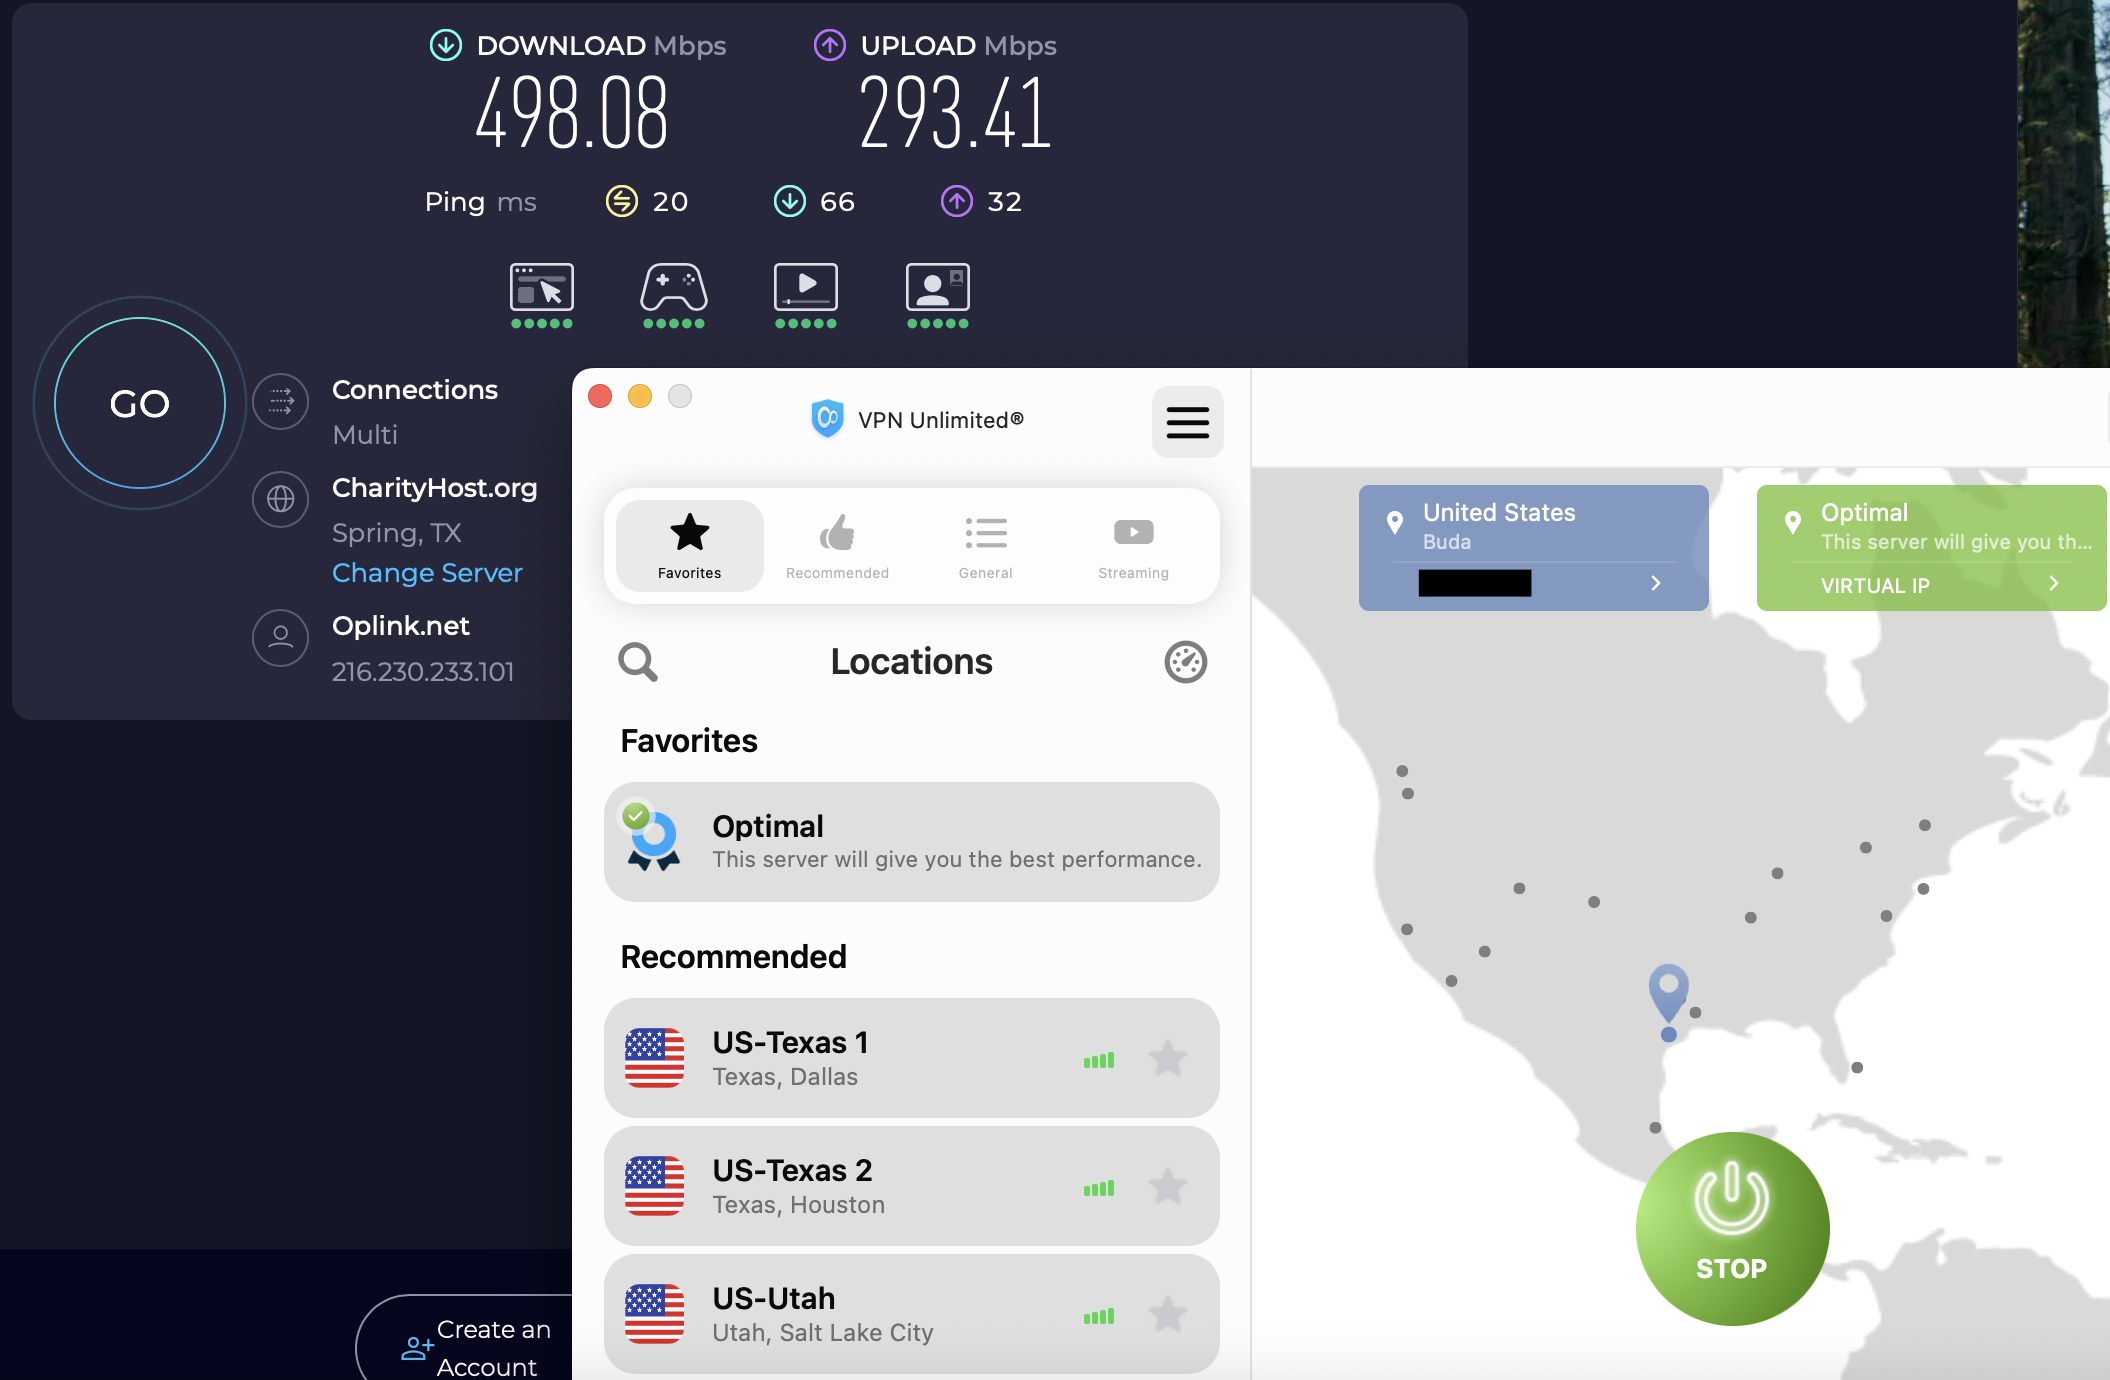Click the GO button in Speedtest
This screenshot has height=1380, width=2110.
(140, 403)
